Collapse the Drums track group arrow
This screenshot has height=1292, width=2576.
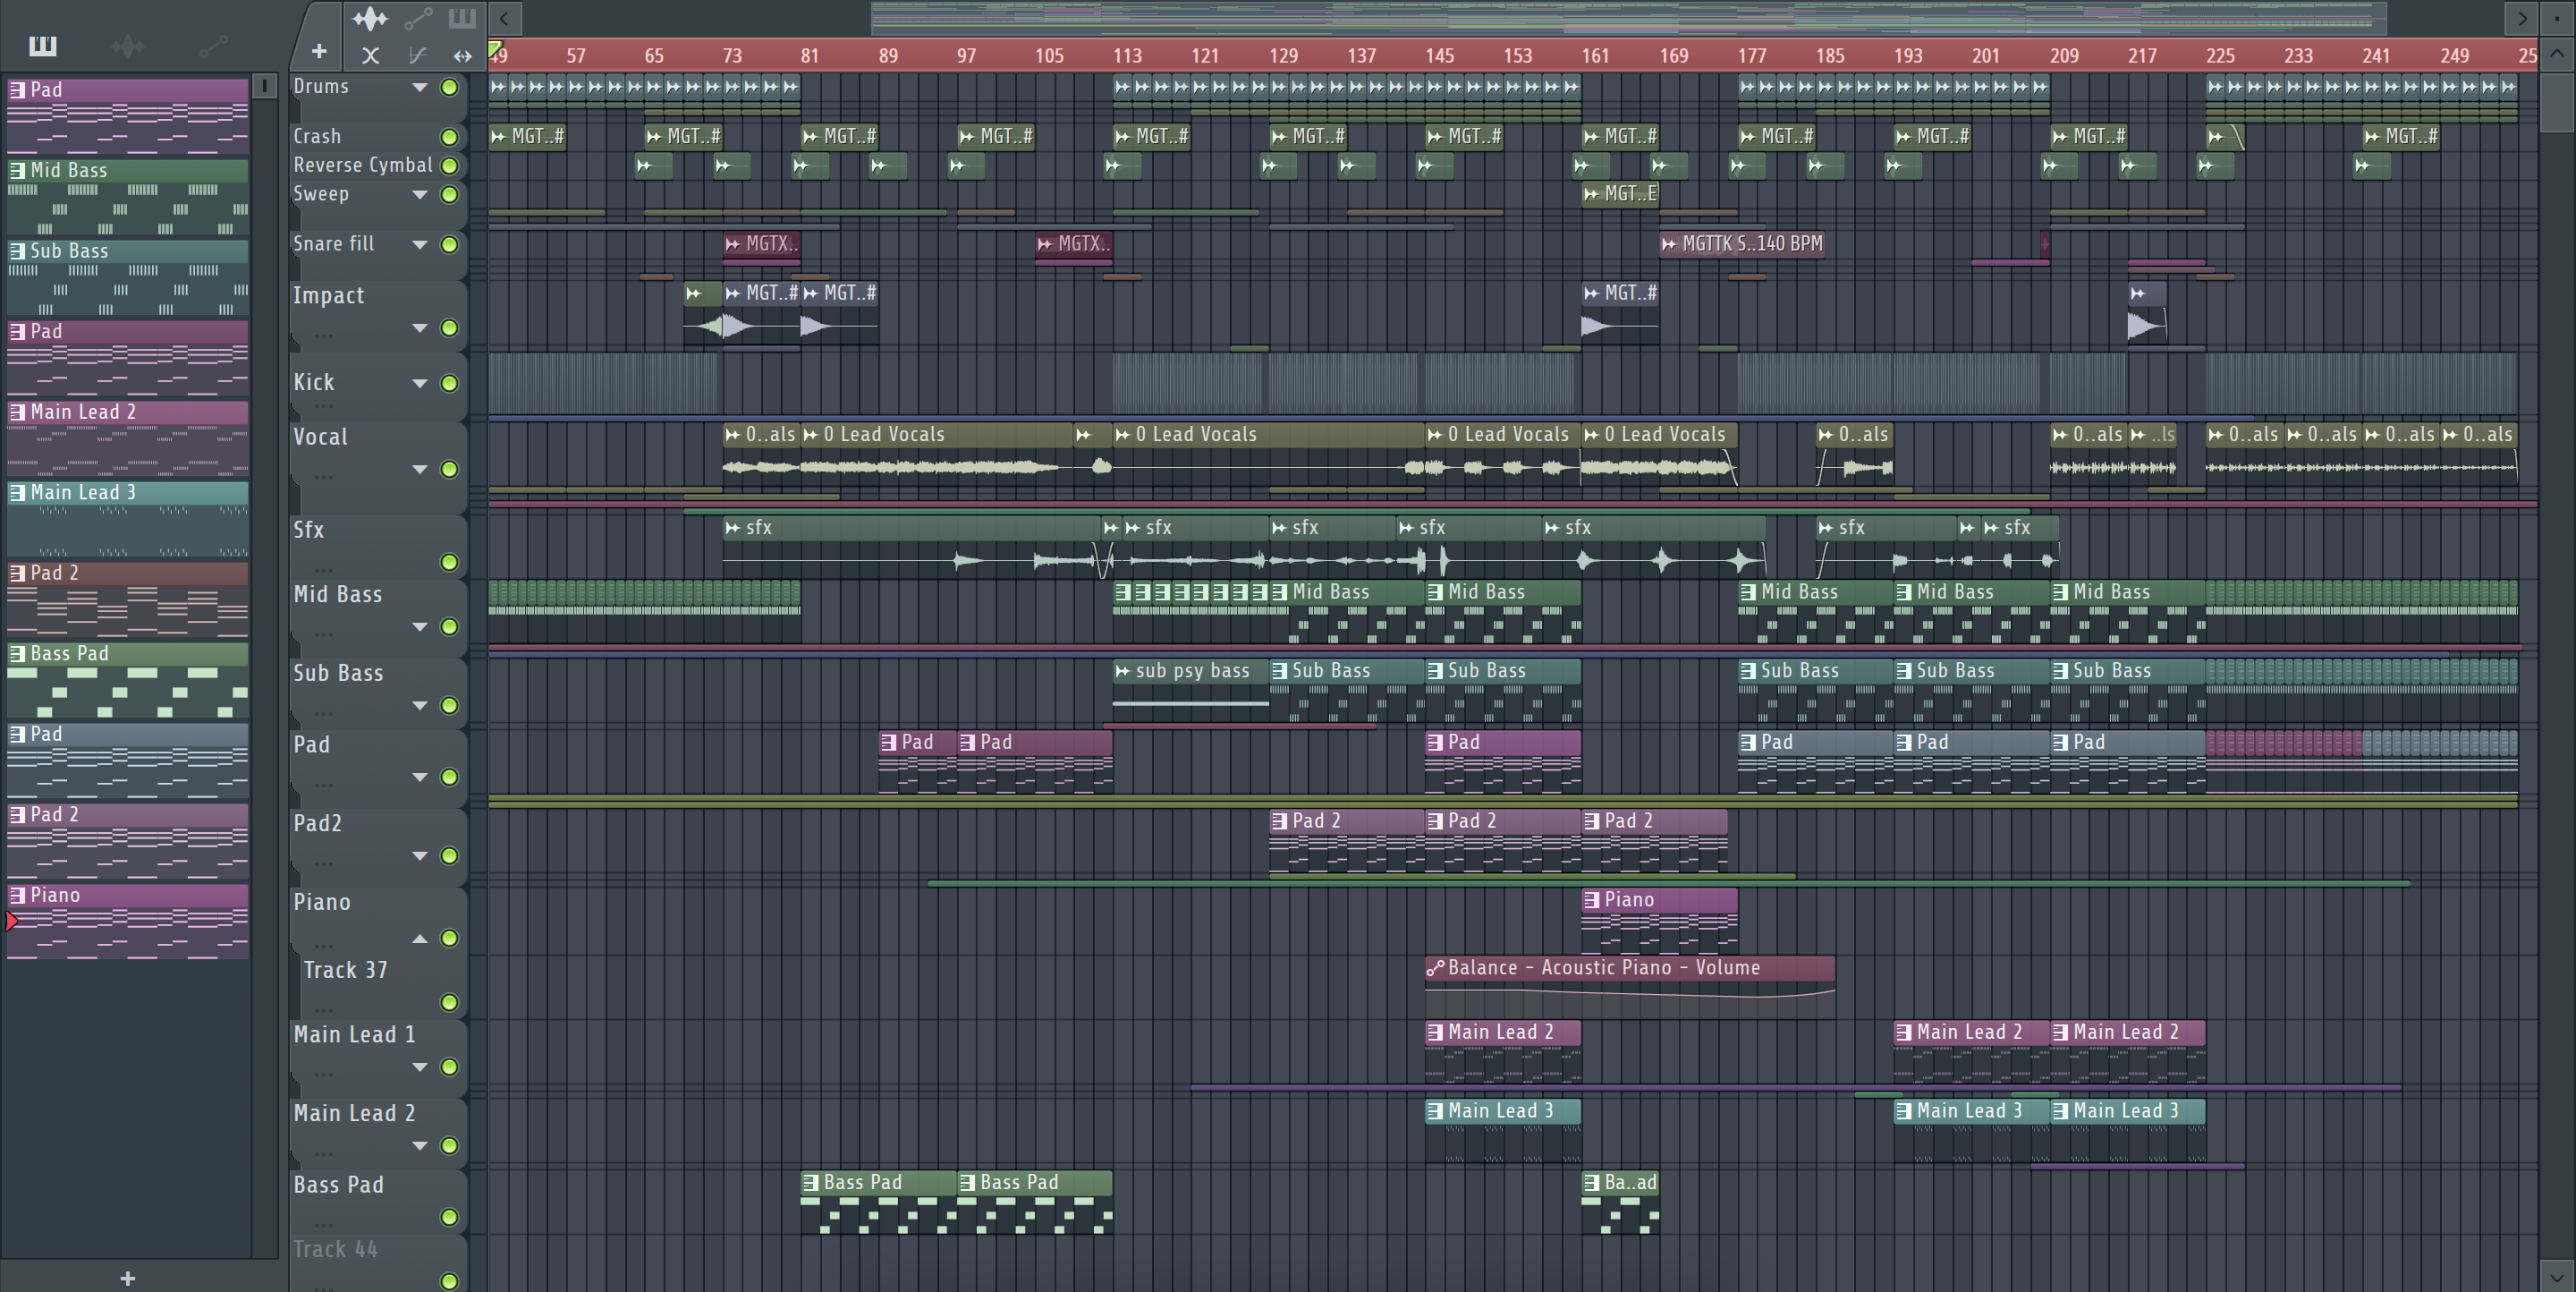point(420,88)
